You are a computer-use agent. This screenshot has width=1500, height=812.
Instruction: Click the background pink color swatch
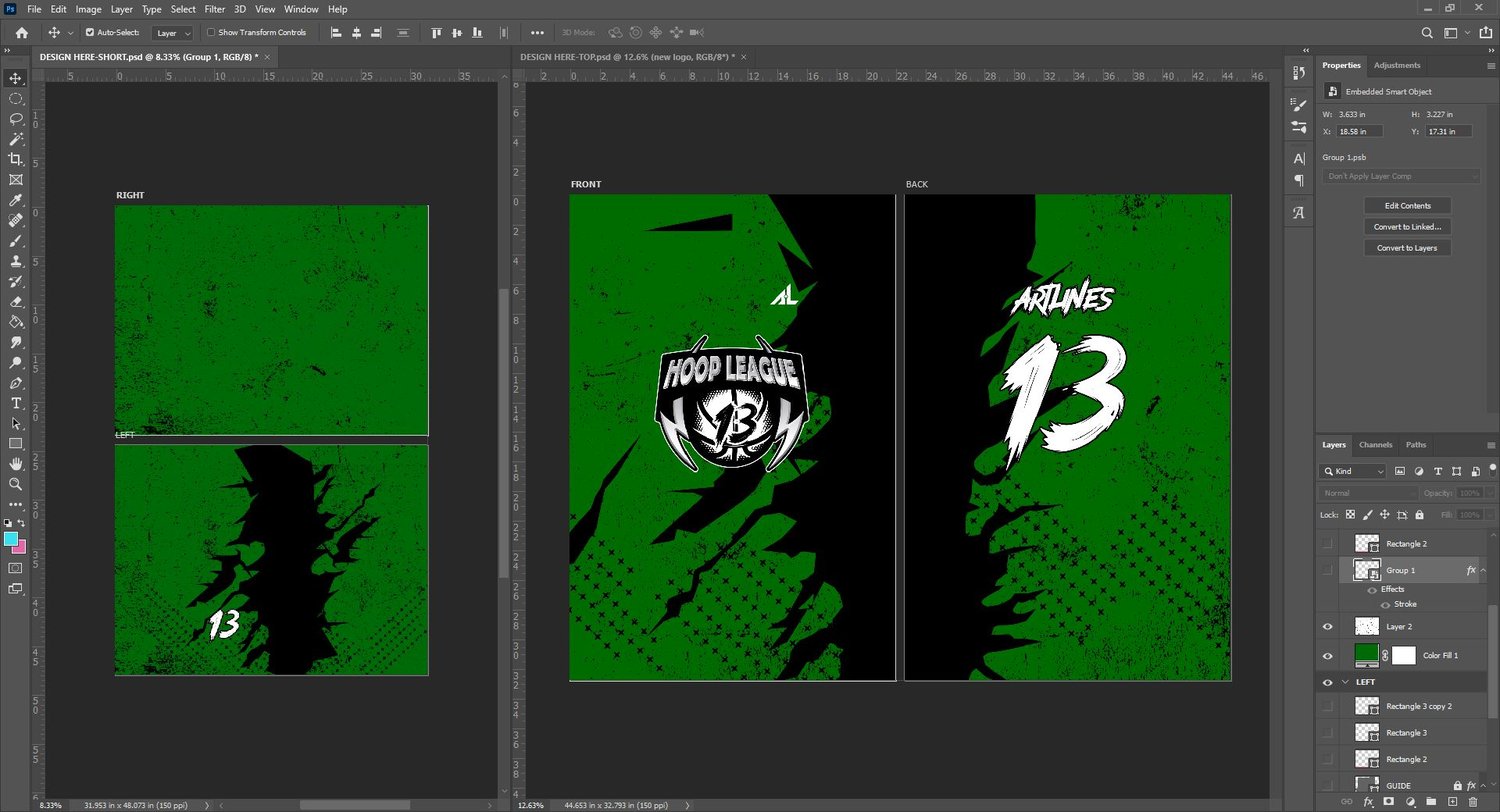(x=19, y=547)
